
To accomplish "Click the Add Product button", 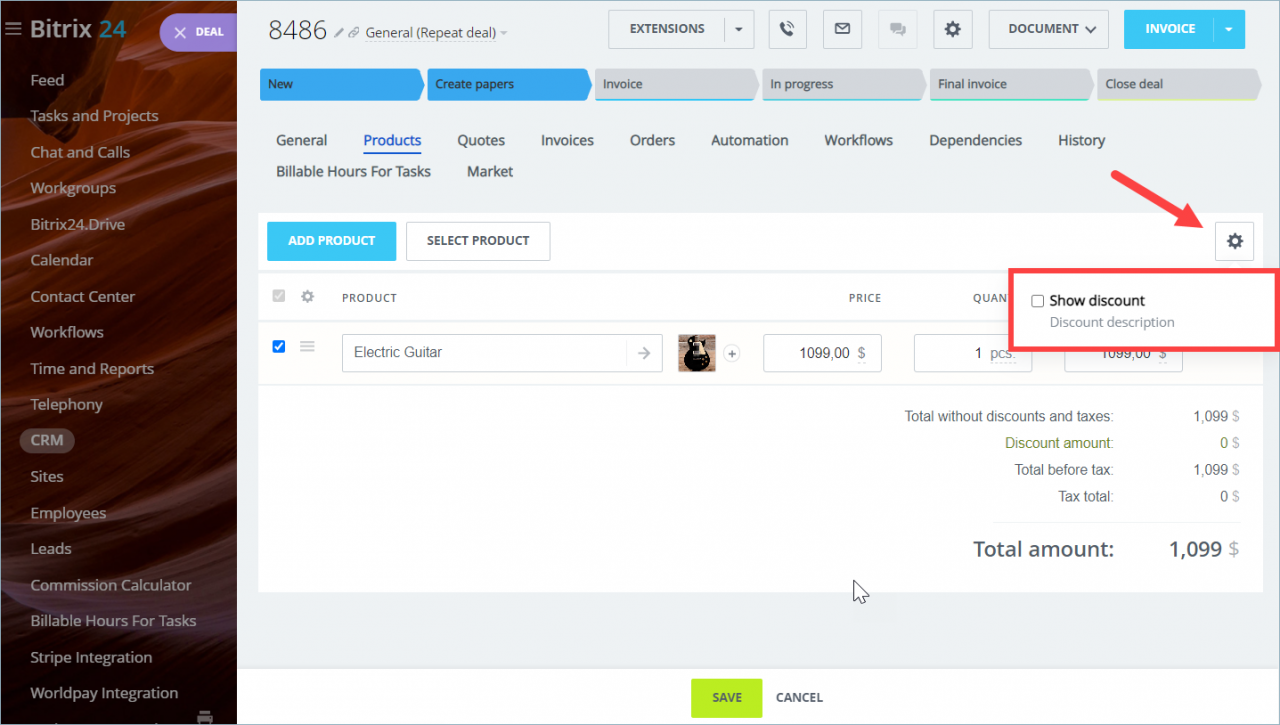I will tap(331, 241).
